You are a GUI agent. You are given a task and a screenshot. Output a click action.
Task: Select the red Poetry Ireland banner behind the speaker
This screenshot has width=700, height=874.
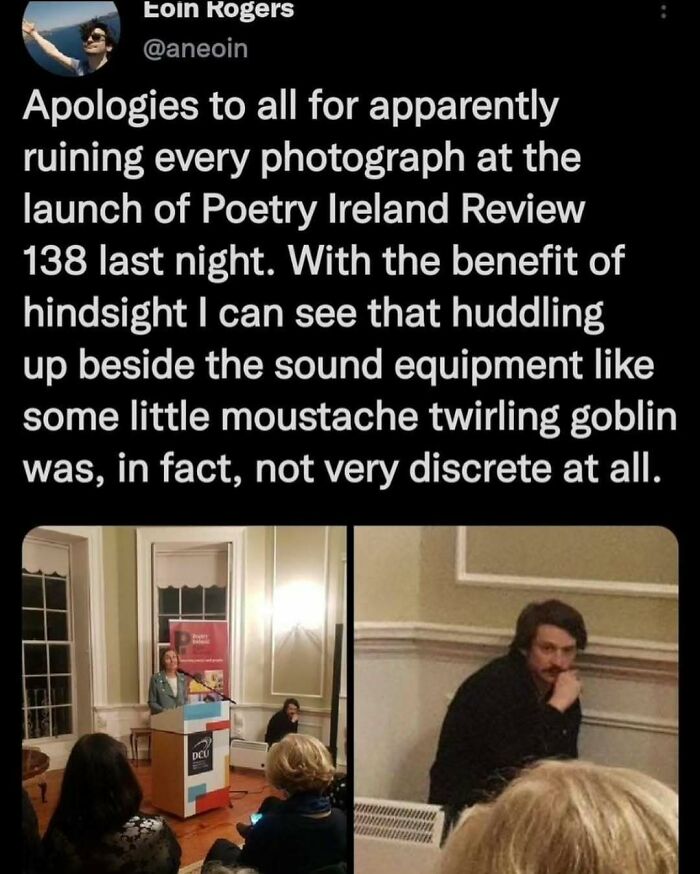pyautogui.click(x=199, y=659)
